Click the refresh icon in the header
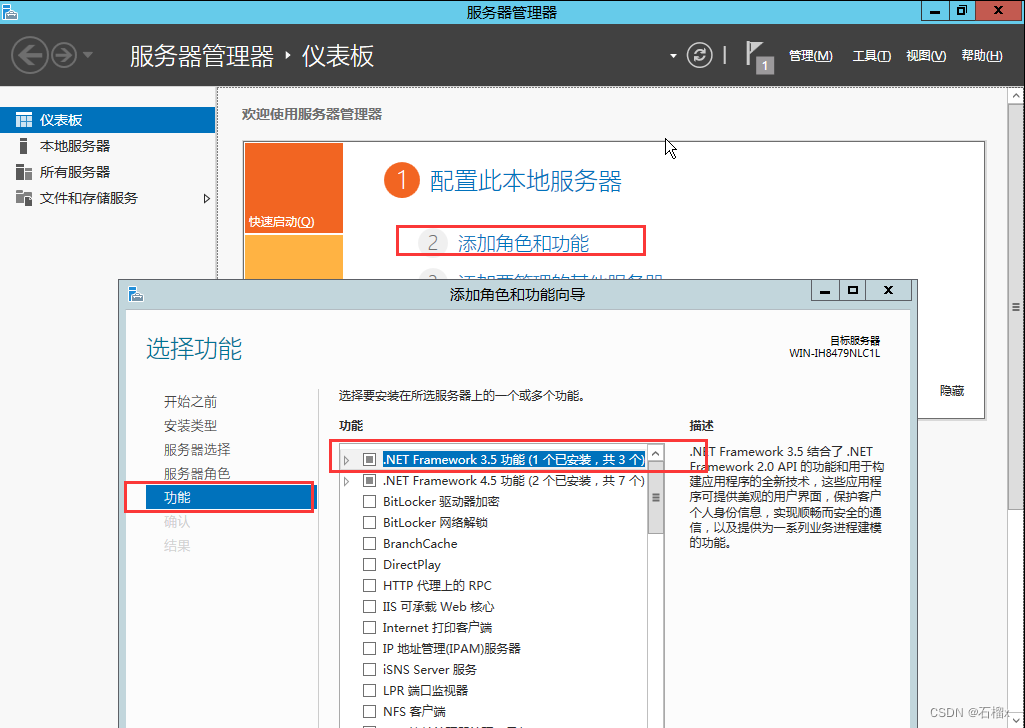The height and width of the screenshot is (728, 1025). tap(699, 55)
